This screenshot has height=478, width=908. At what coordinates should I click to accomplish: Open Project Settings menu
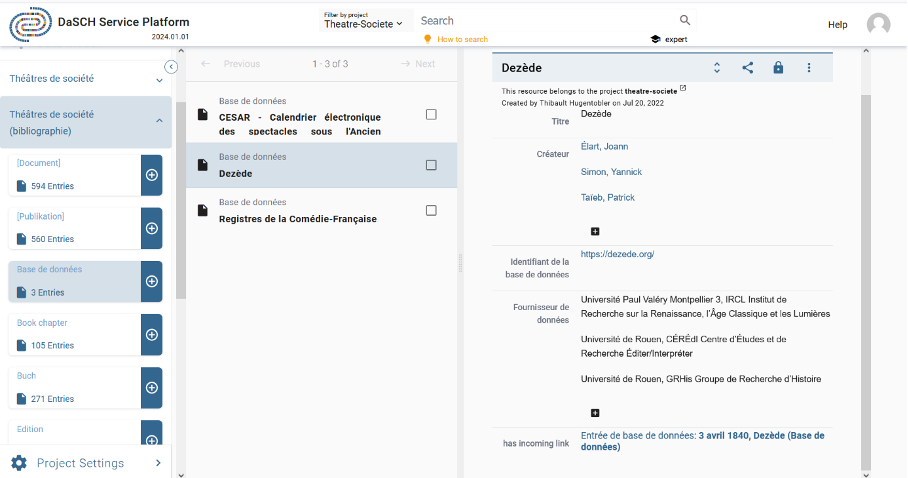[86, 463]
